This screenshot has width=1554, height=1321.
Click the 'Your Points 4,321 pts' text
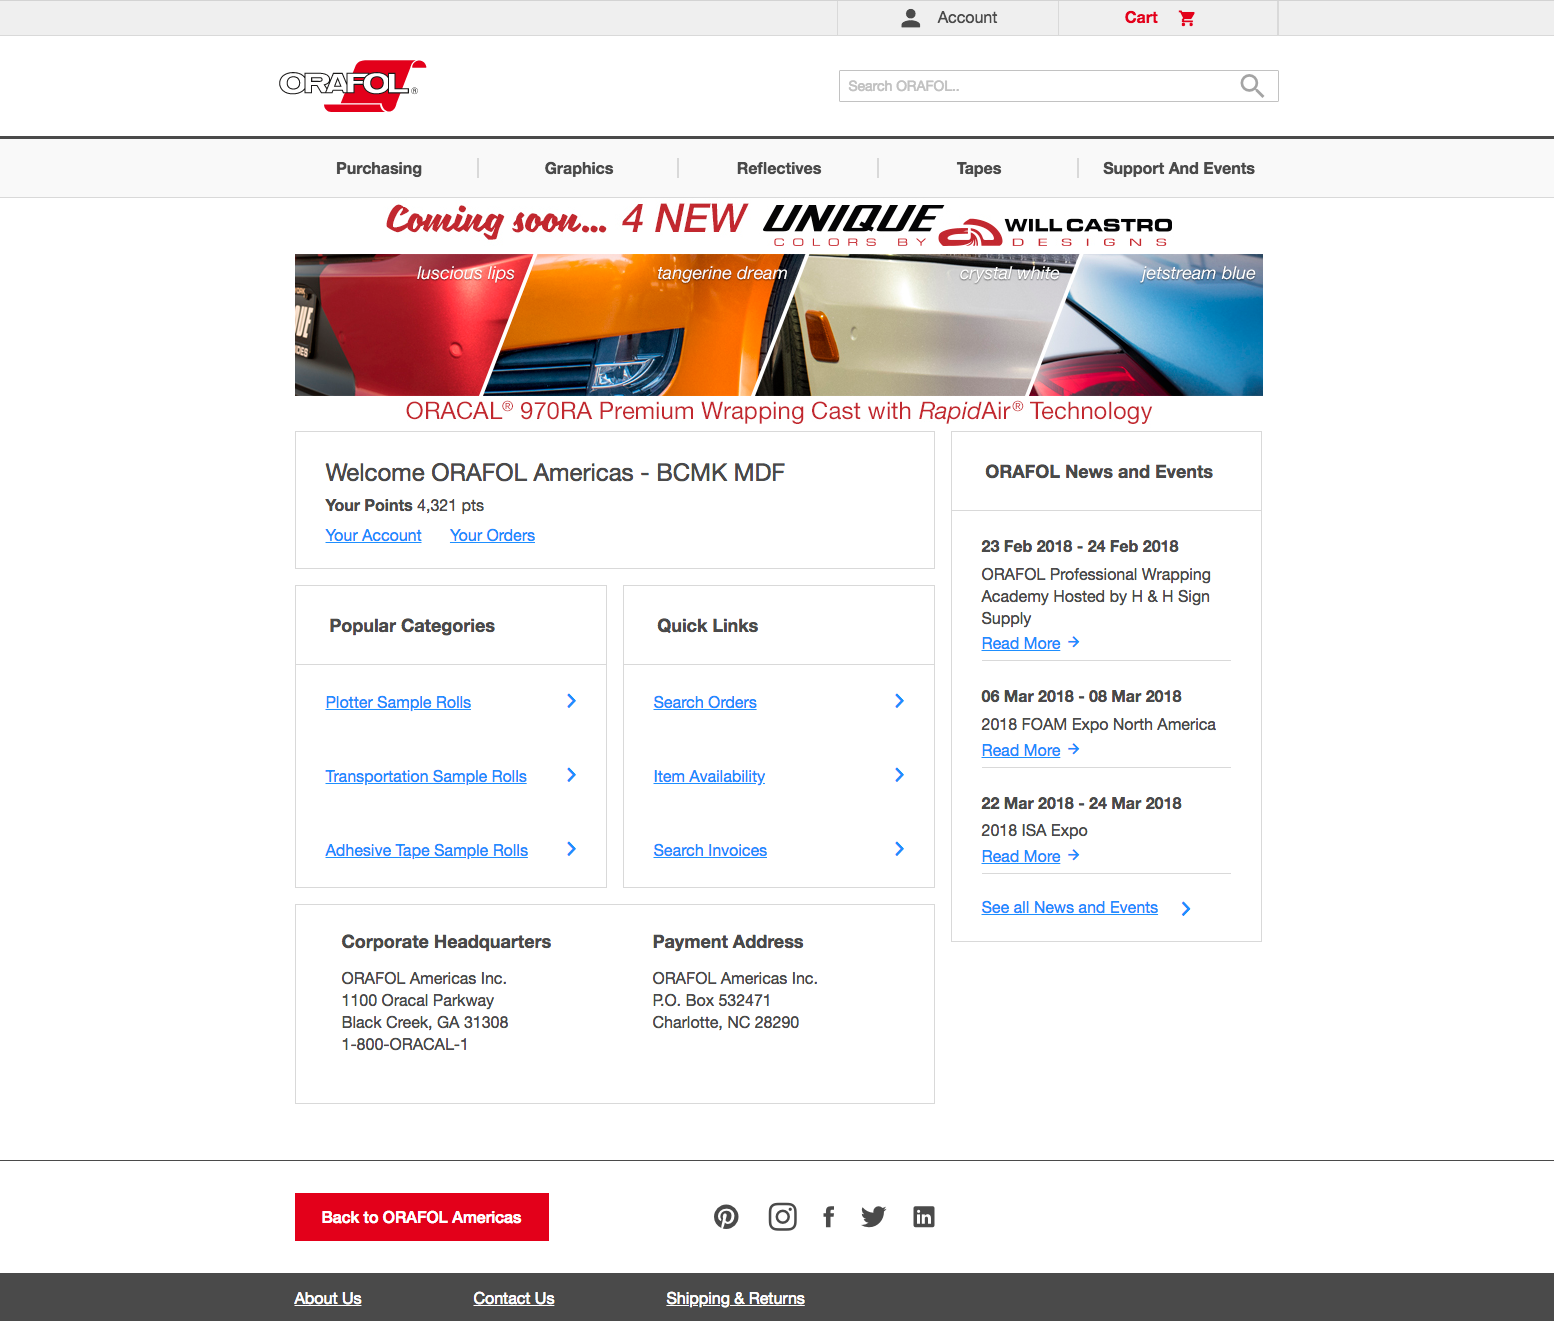(x=405, y=505)
